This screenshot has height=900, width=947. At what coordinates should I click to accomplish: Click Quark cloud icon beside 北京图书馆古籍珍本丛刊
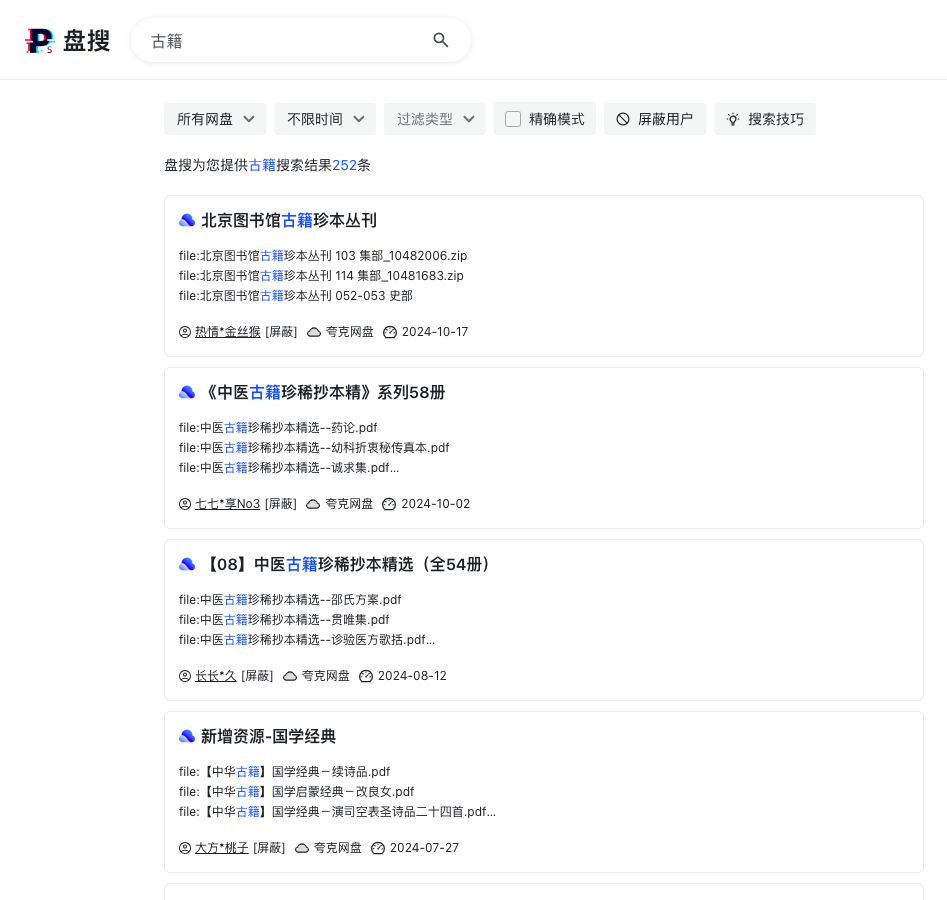point(187,220)
